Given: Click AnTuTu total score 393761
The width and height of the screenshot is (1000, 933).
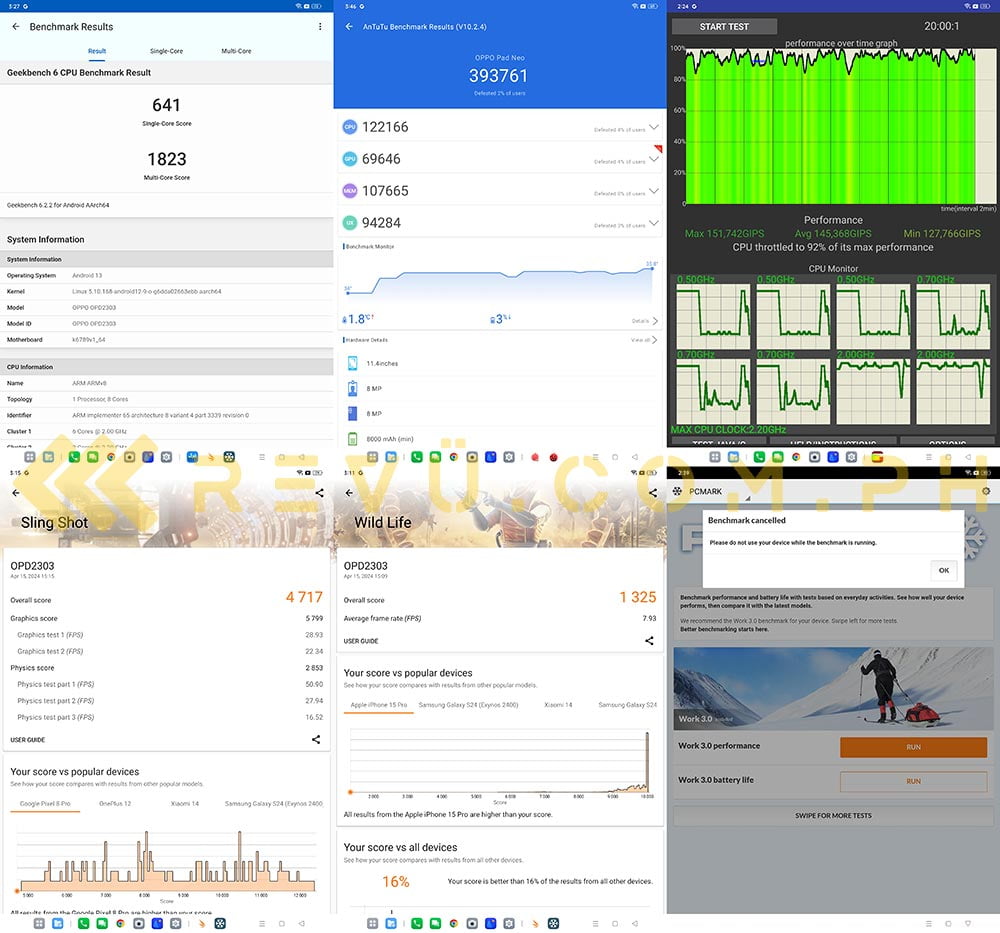Looking at the screenshot, I should click(x=499, y=76).
